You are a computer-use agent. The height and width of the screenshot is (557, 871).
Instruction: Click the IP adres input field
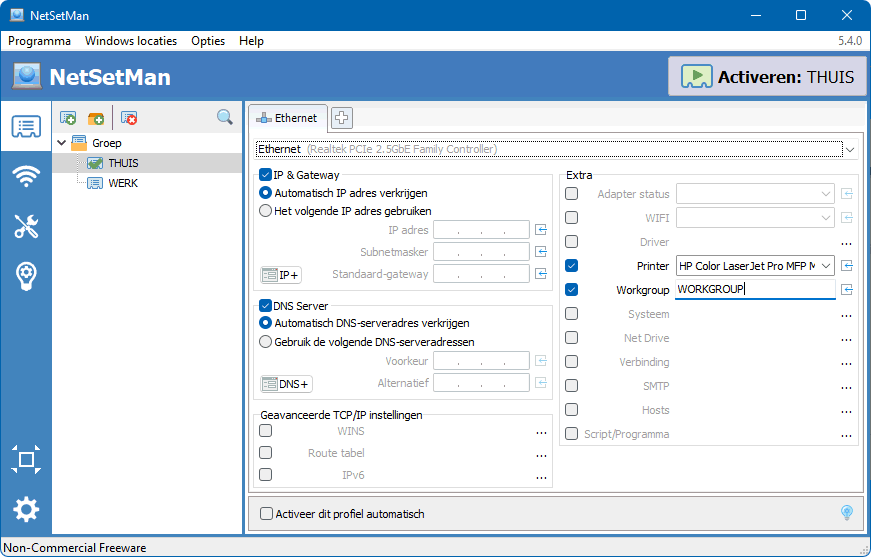coord(481,229)
